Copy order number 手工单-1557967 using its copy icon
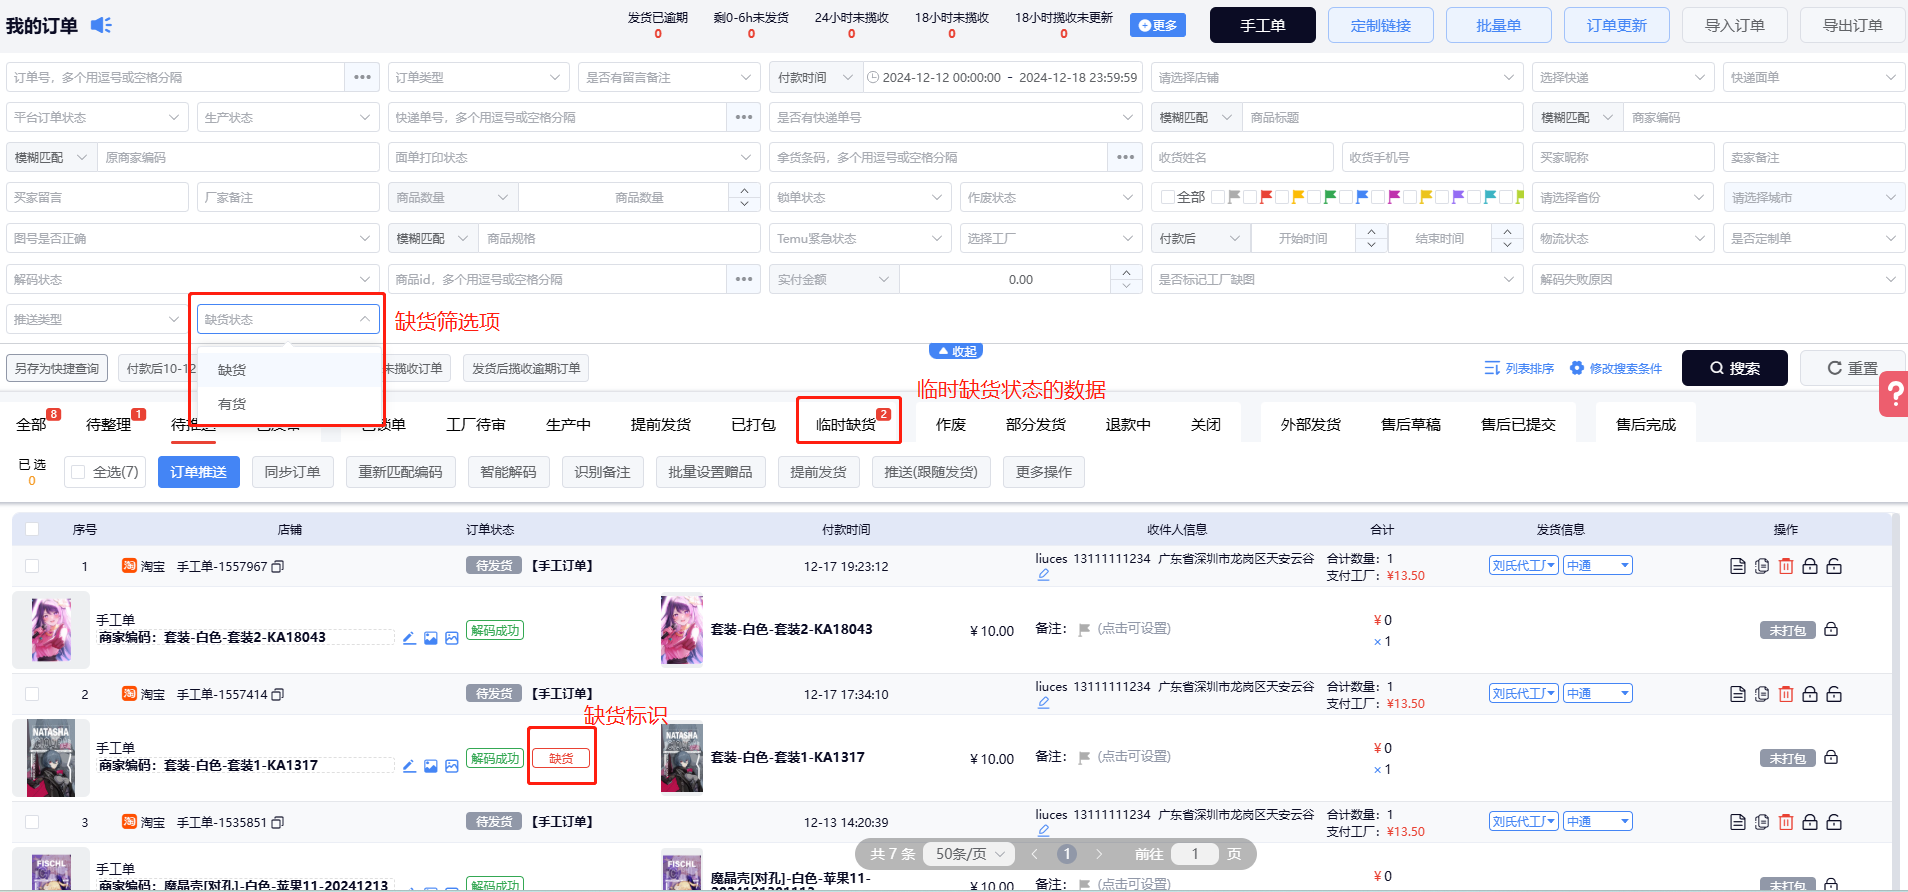Screen dimensions: 1908x892 (278, 566)
